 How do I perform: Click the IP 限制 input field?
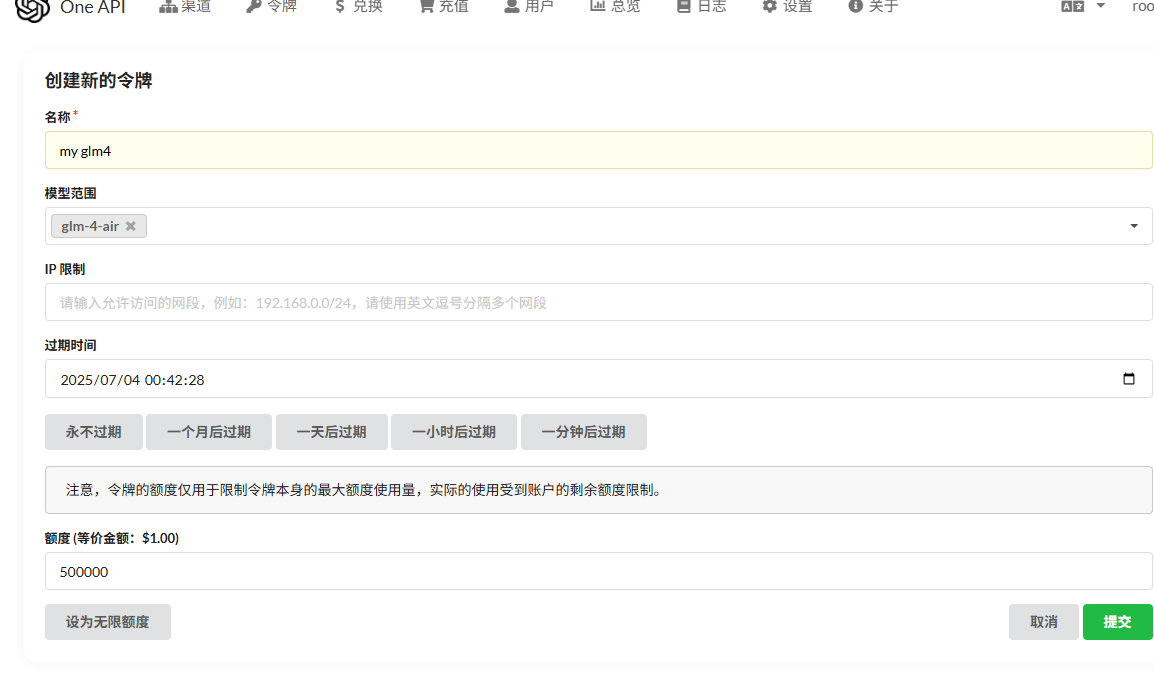598,302
